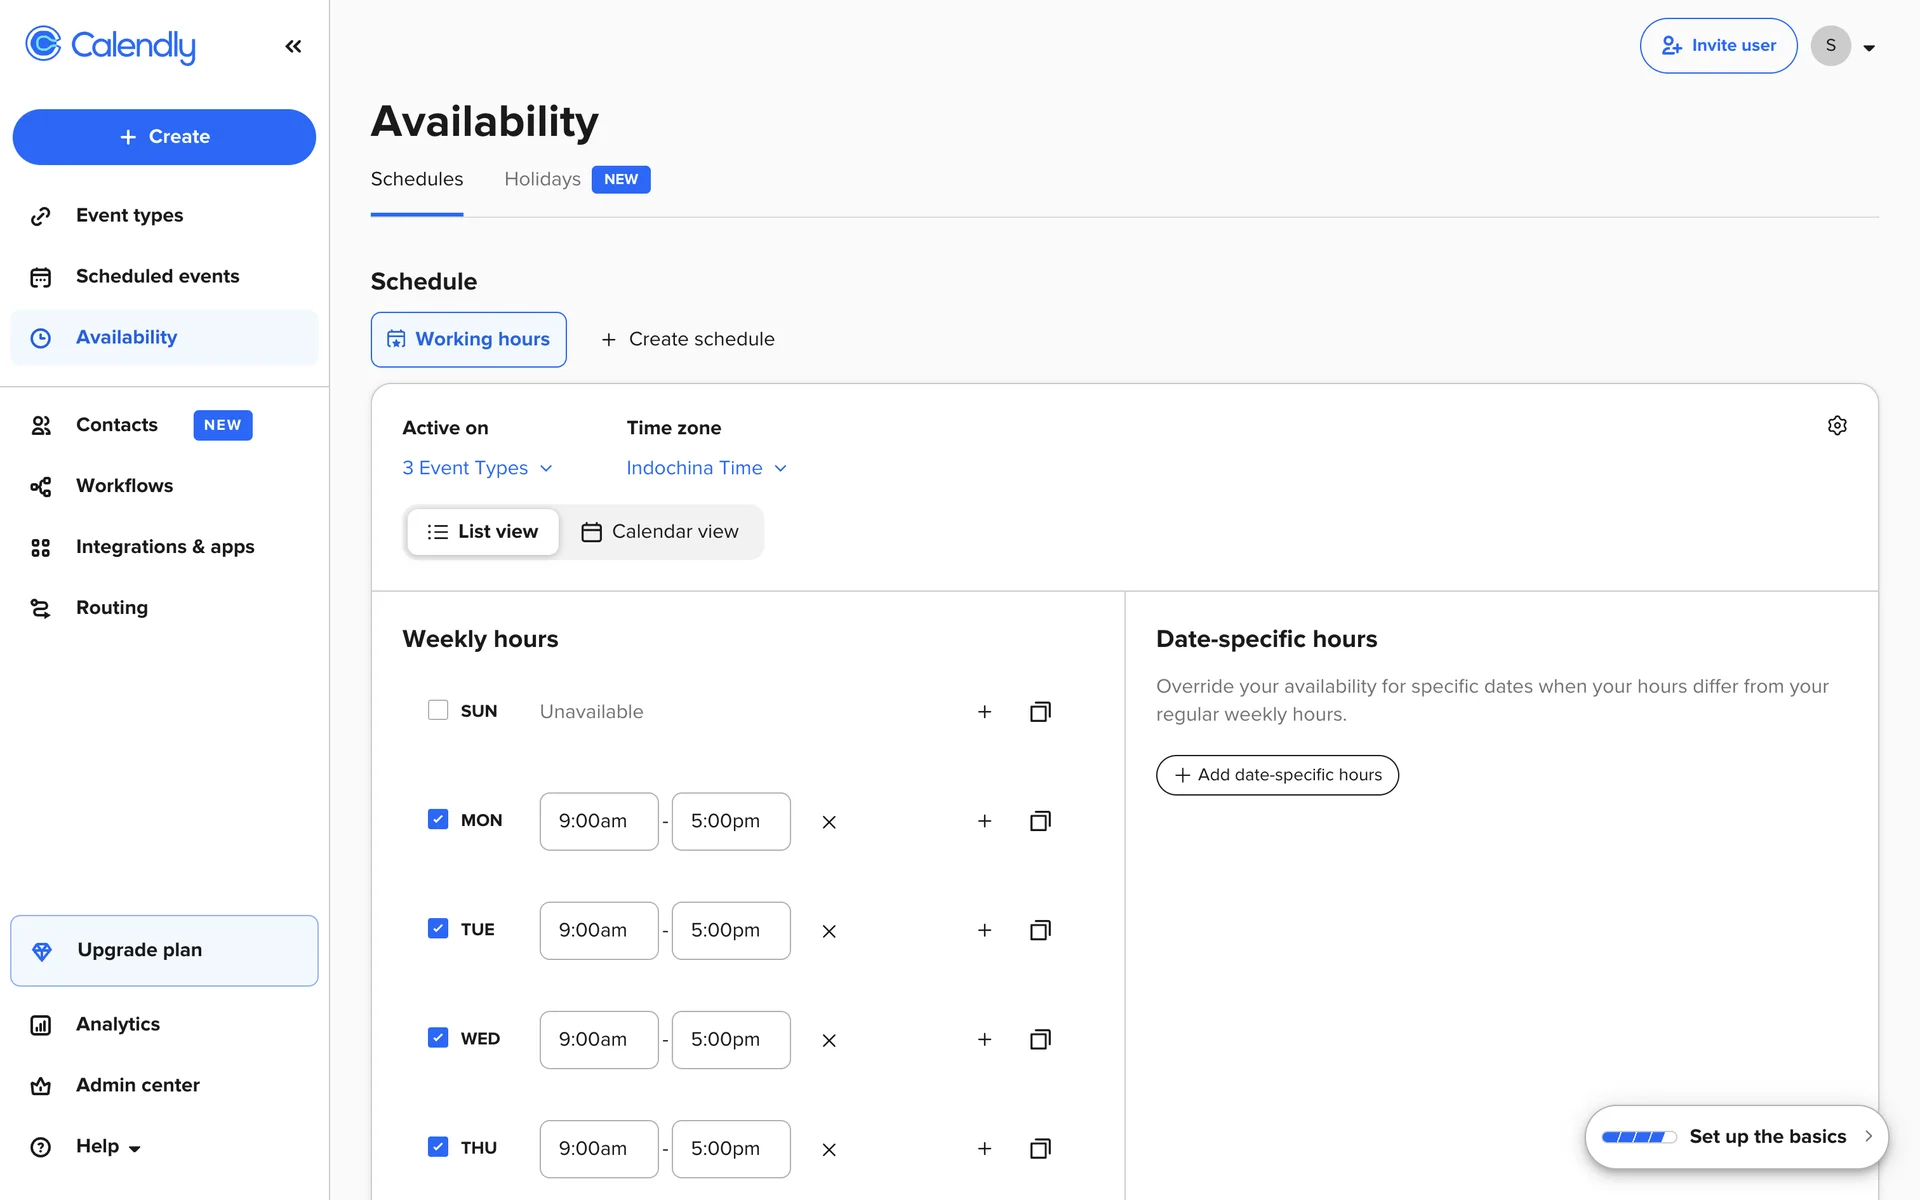
Task: Remove Tuesday time interval with X
Action: click(x=829, y=931)
